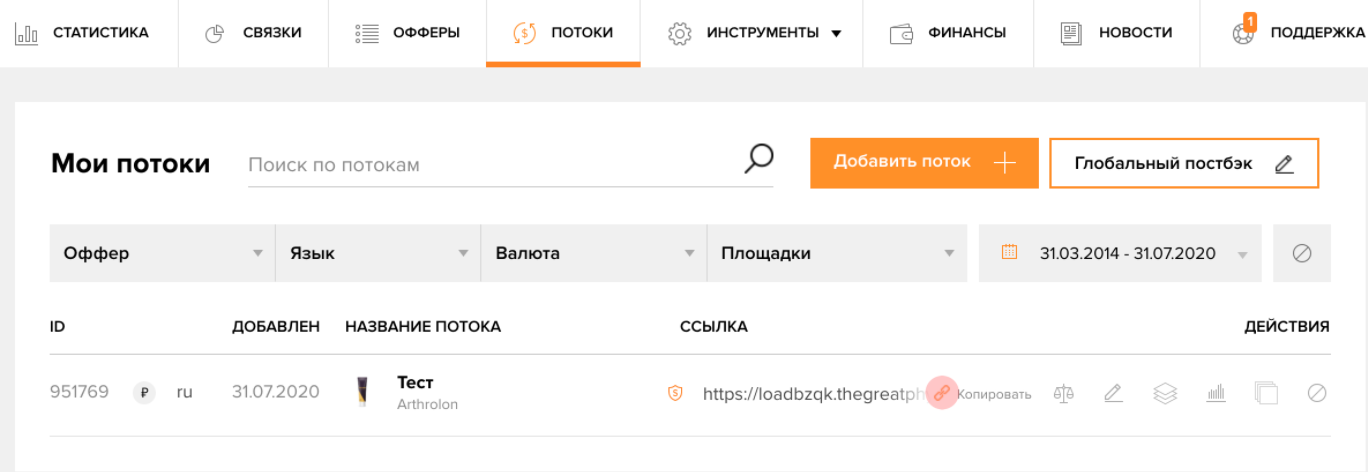Click the duplicate stream icon in actions
Image resolution: width=1368 pixels, height=472 pixels.
coord(1266,394)
